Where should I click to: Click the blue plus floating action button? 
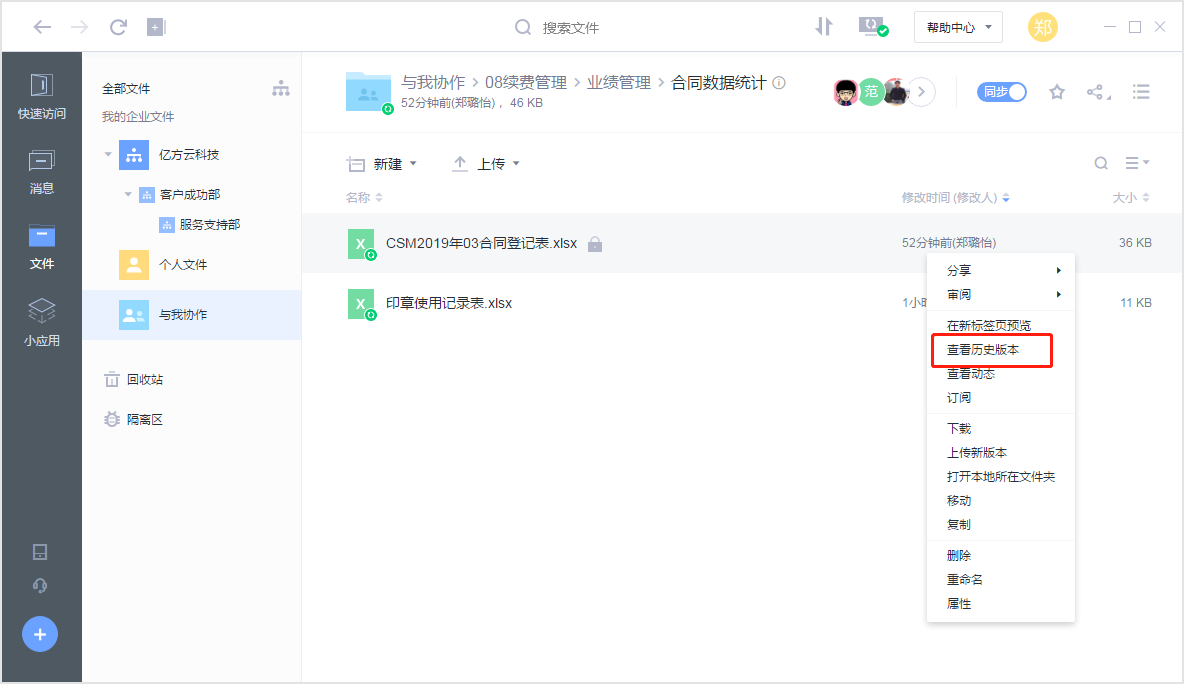[x=39, y=634]
